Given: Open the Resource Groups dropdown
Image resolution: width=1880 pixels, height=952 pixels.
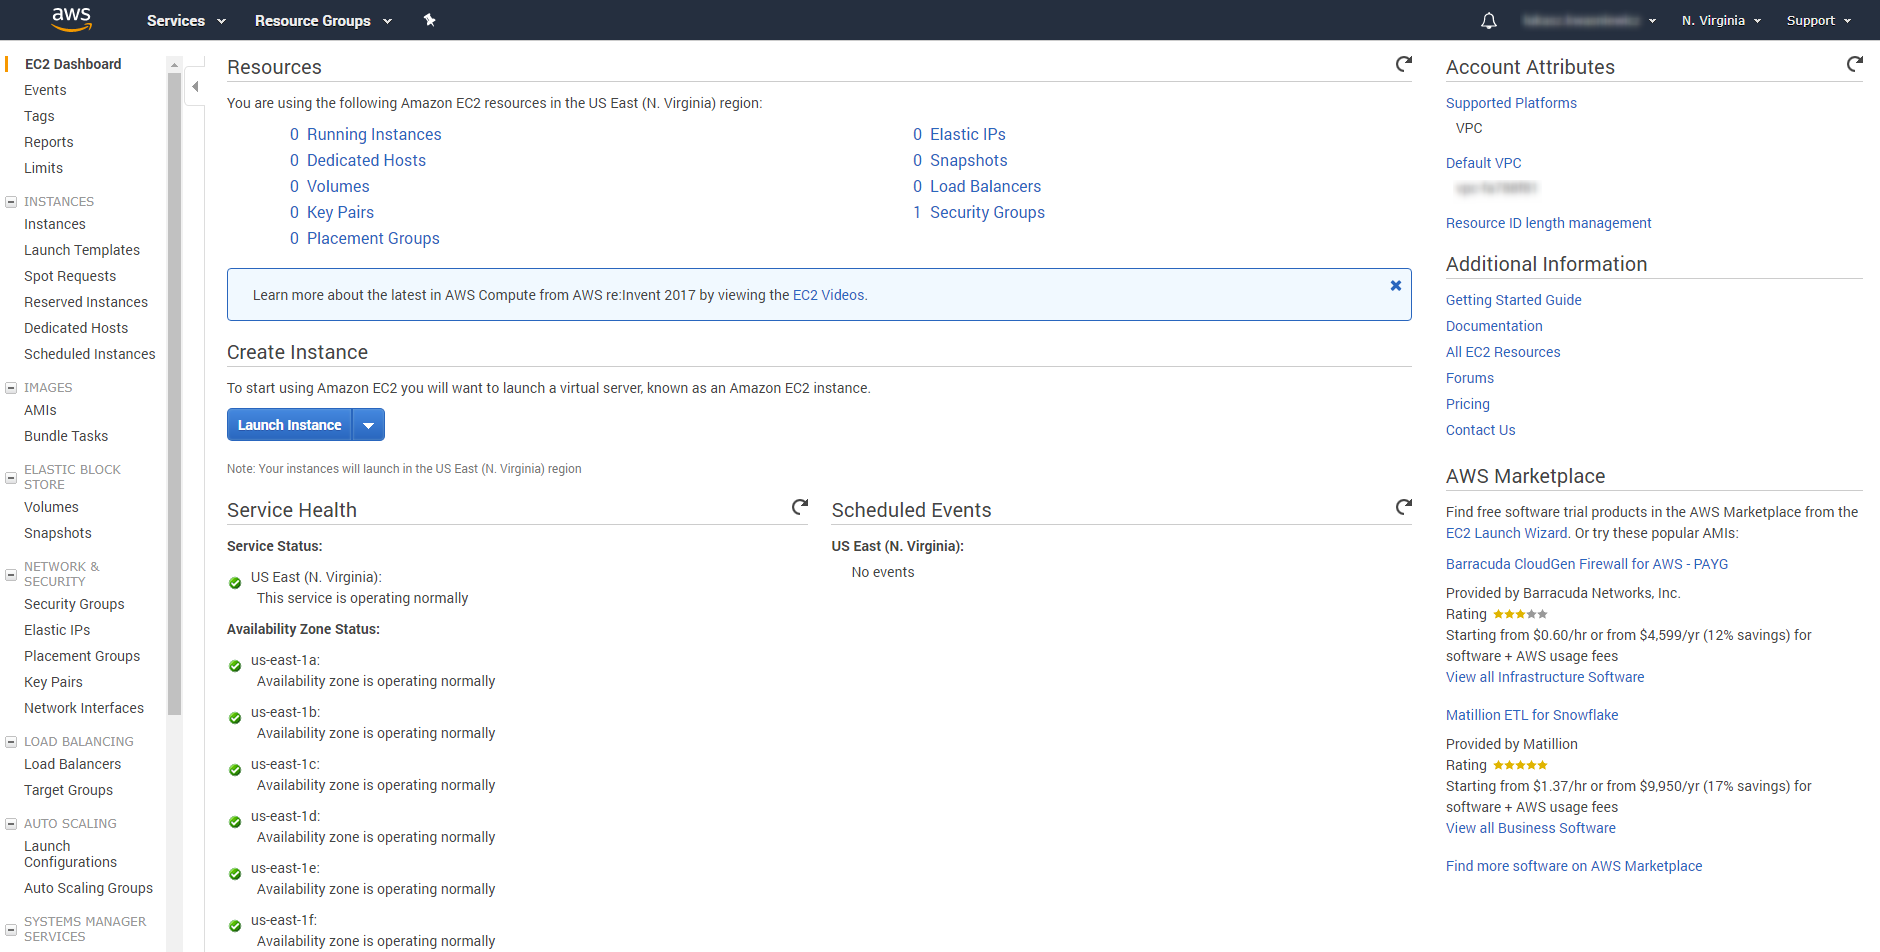Looking at the screenshot, I should tap(323, 20).
